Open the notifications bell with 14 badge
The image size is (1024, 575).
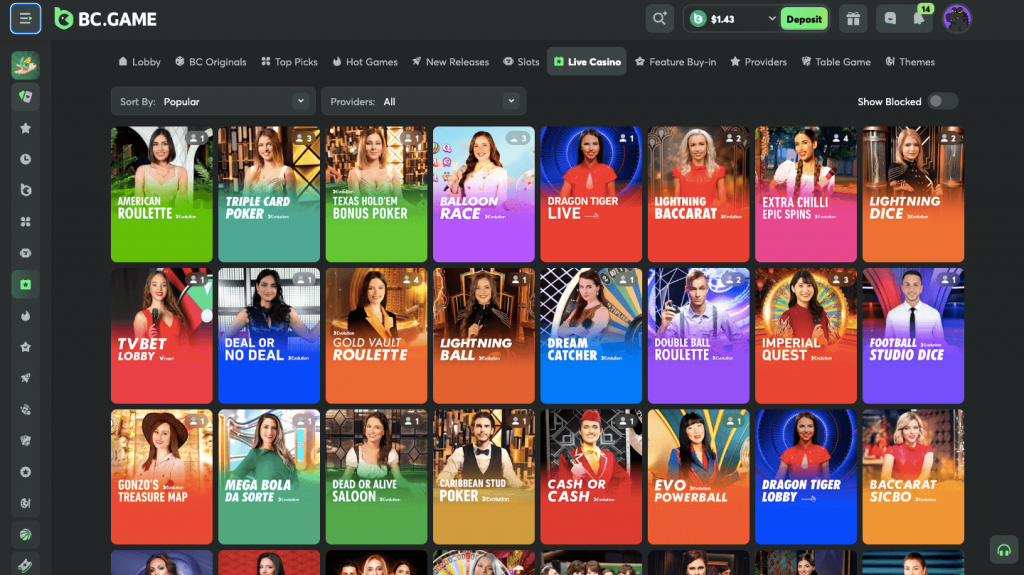[919, 18]
